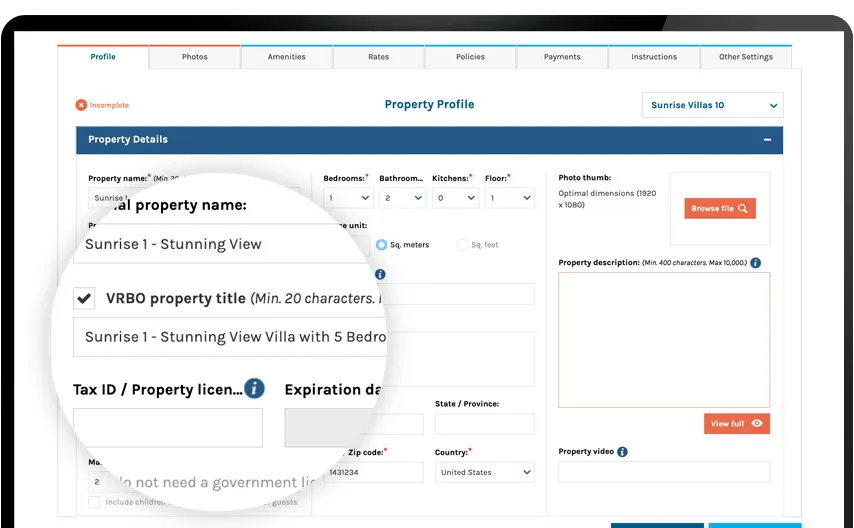Open the Bathrooms dropdown
This screenshot has height=528, width=854.
coord(402,198)
